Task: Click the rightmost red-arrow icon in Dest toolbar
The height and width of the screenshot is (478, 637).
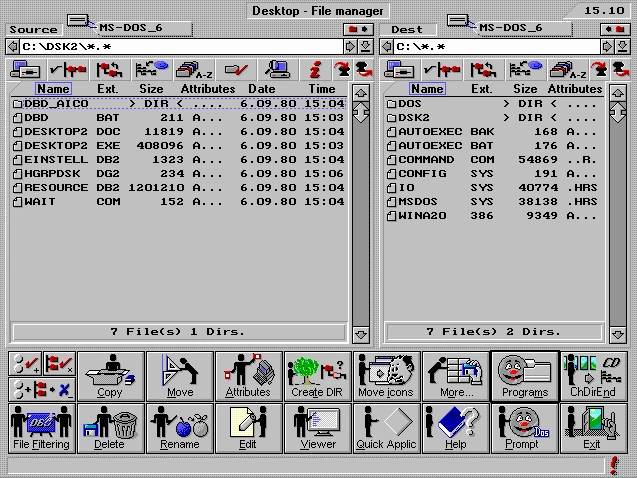Action: 620,70
